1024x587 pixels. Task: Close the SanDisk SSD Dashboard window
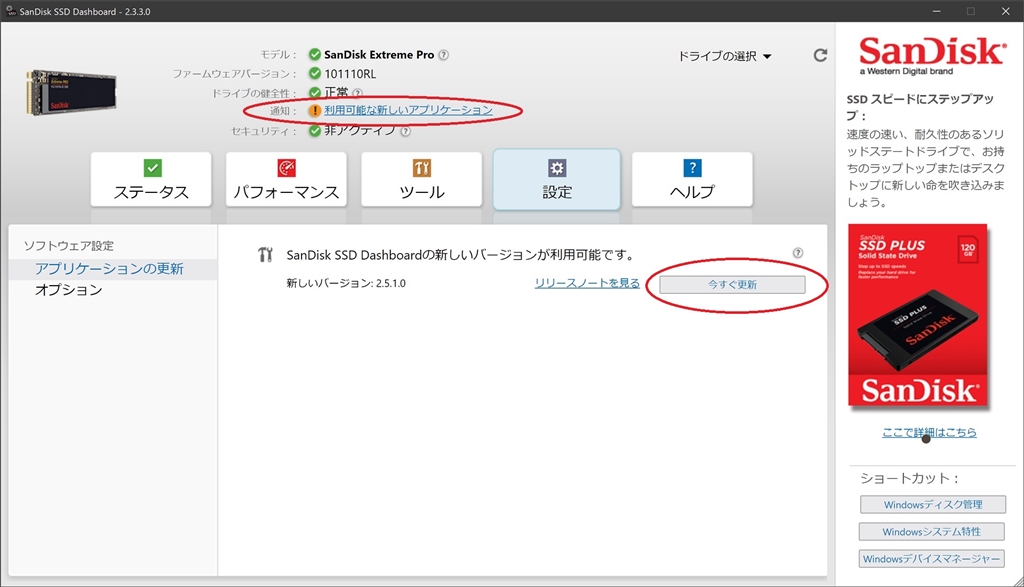point(1006,11)
